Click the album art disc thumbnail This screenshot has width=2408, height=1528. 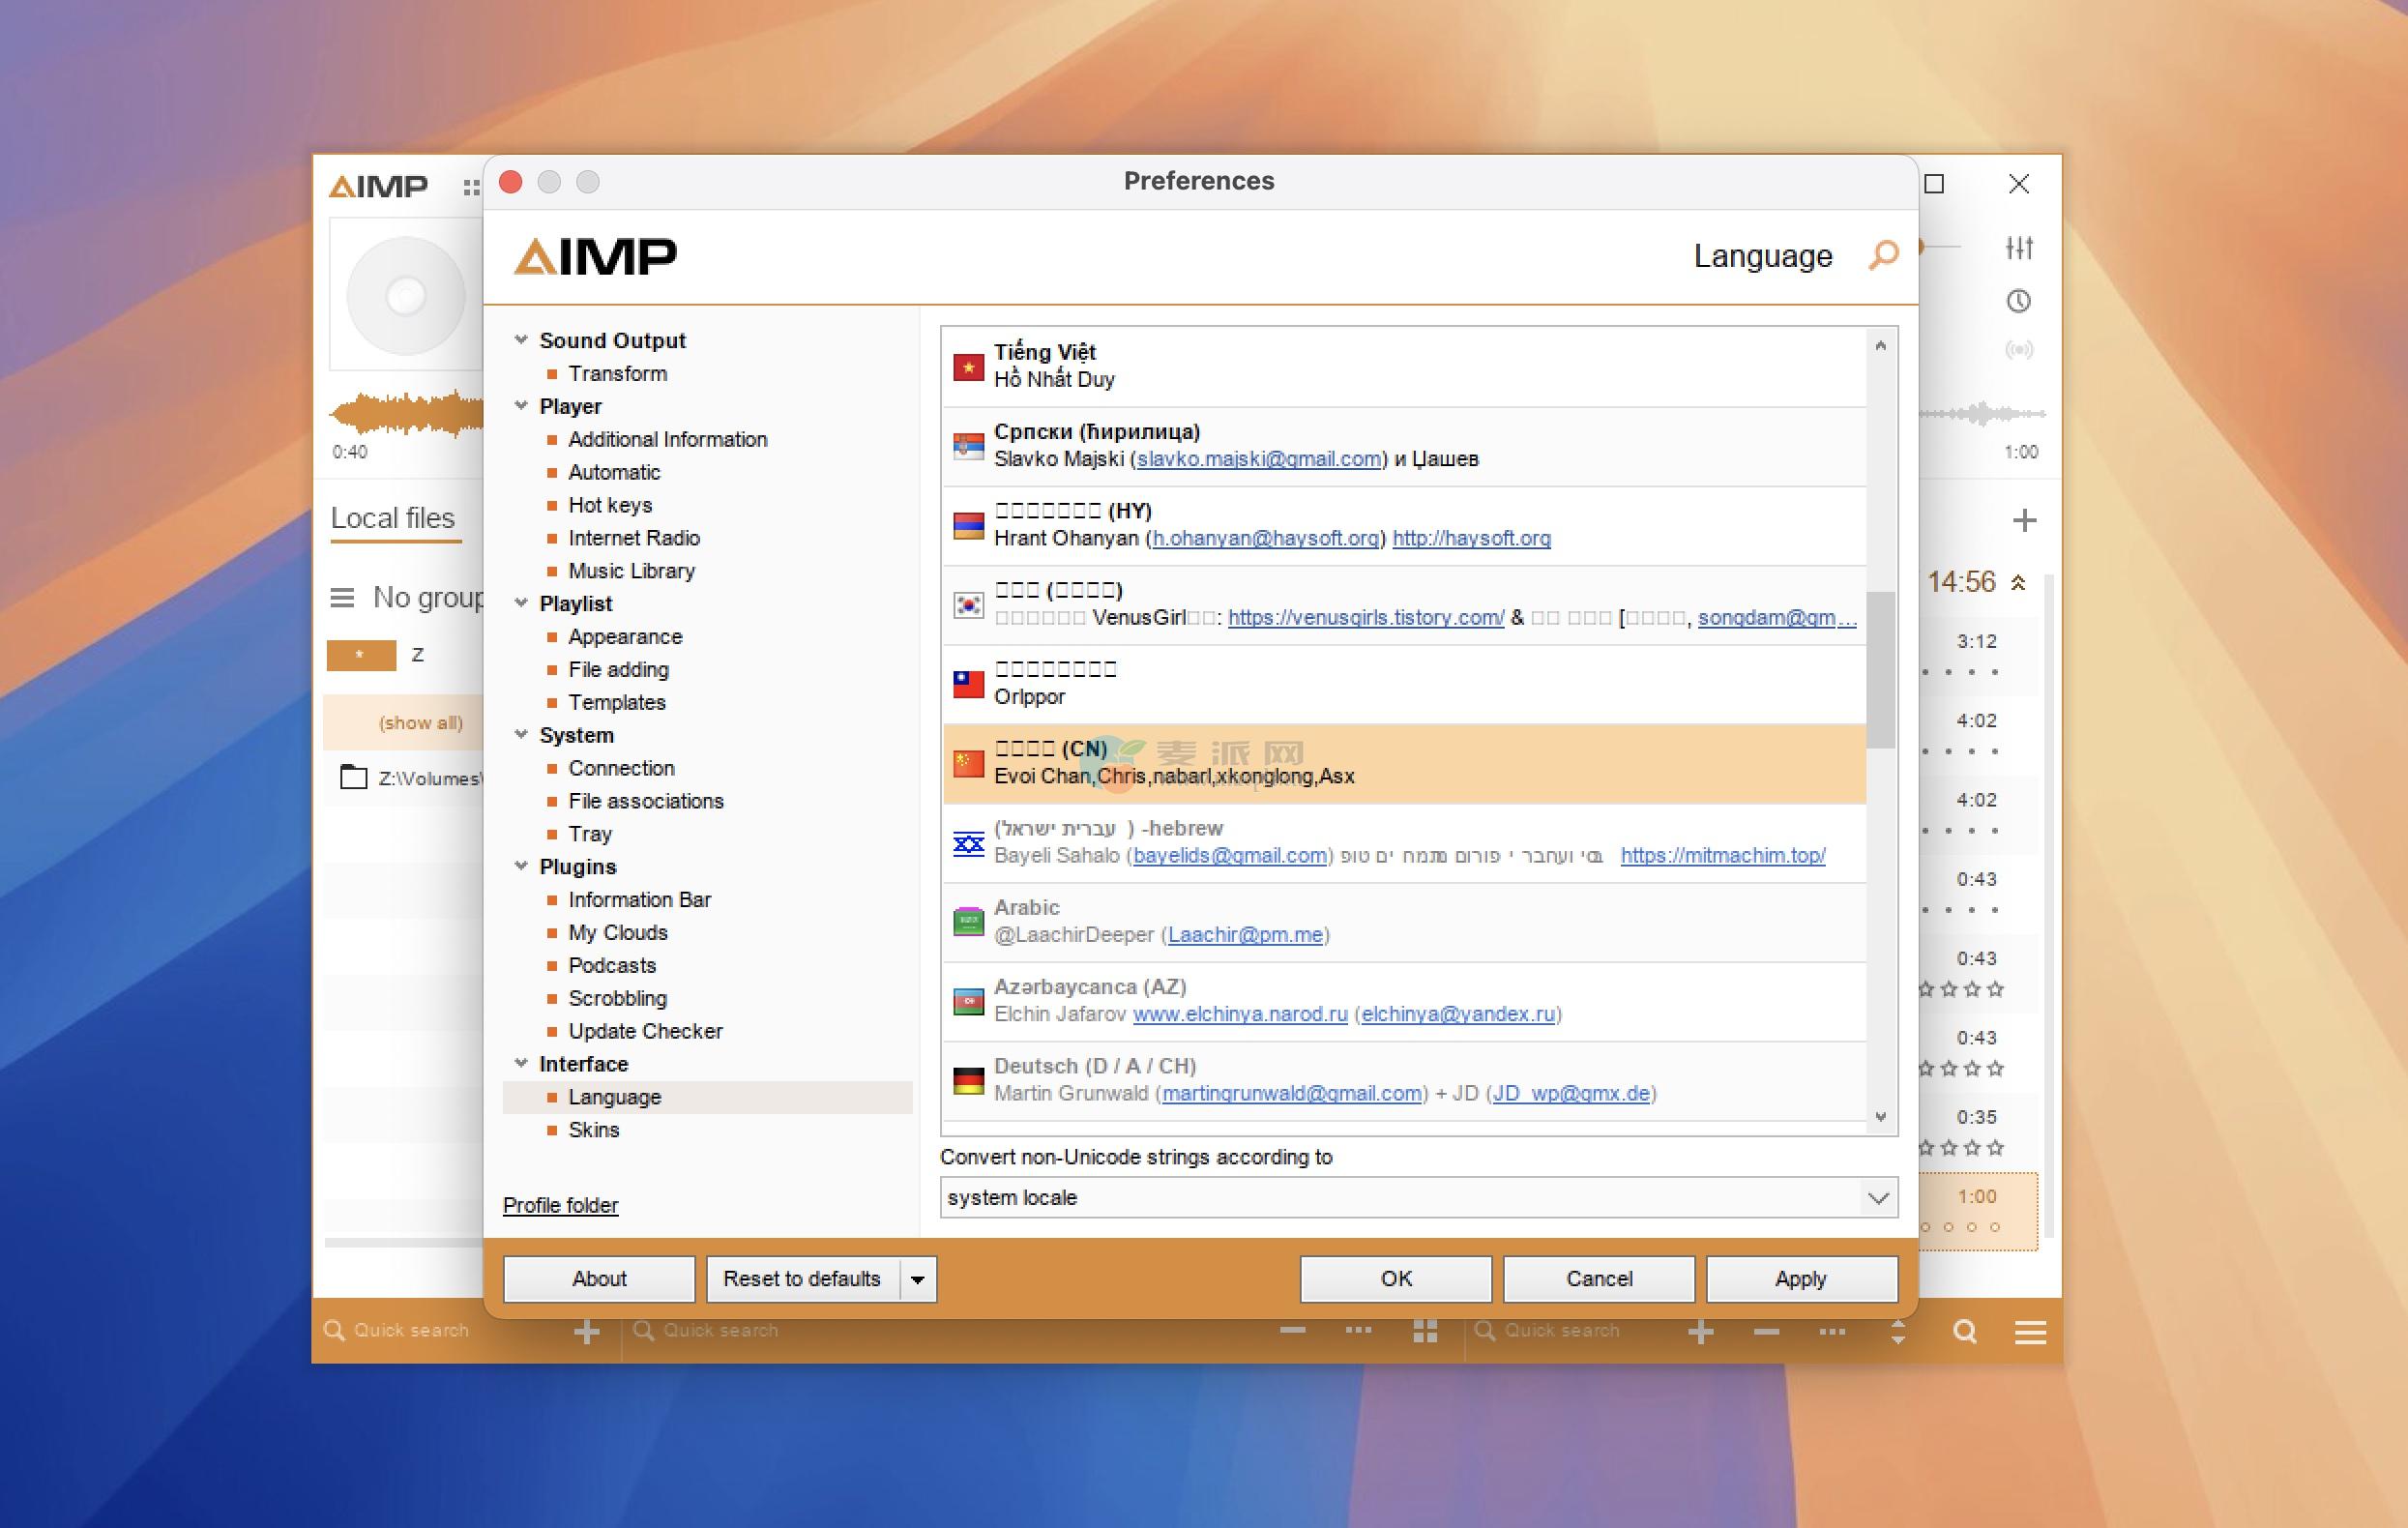coord(405,296)
